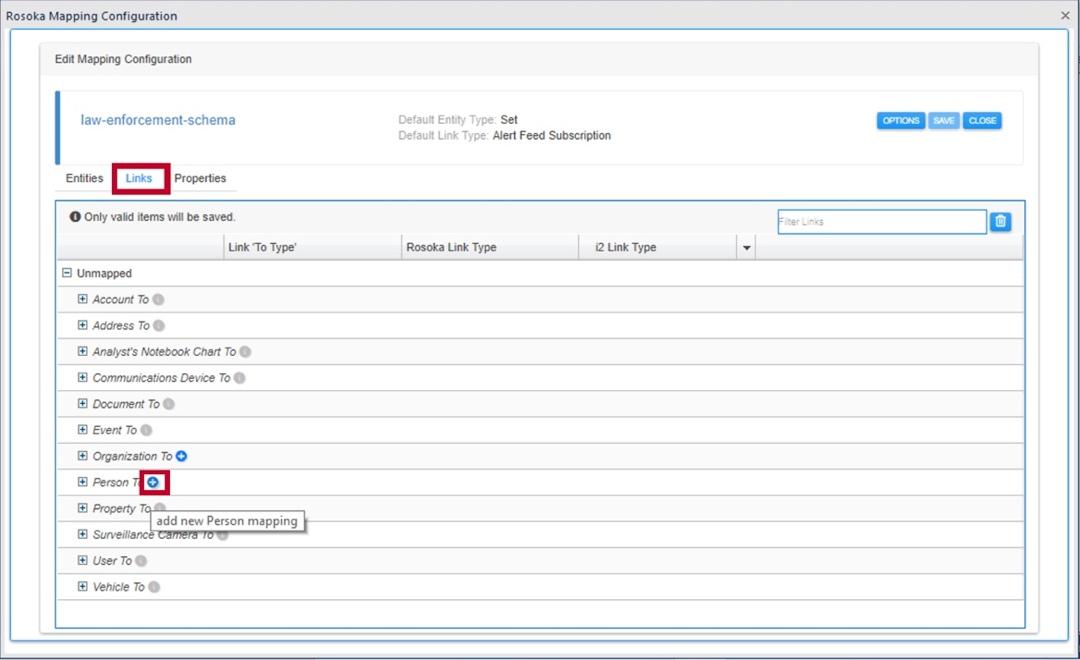Click the info icon by 'Only valid items'

tap(75, 217)
